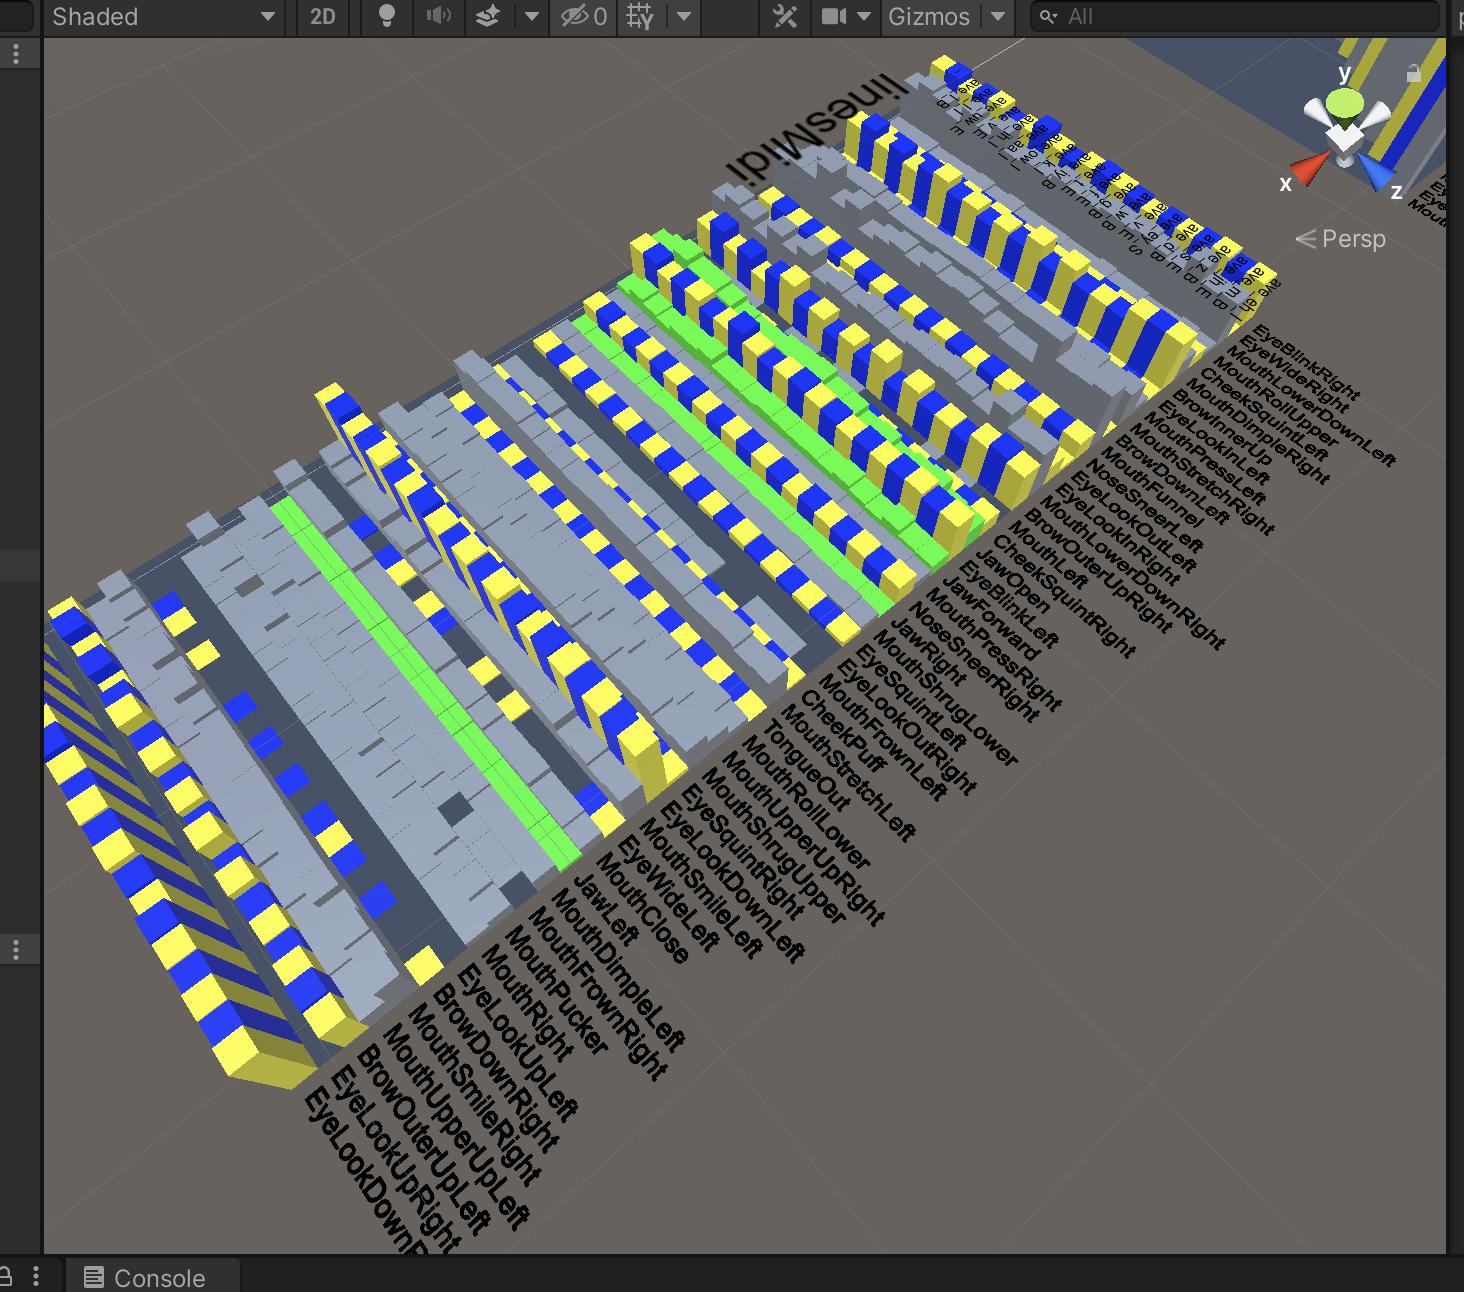The height and width of the screenshot is (1292, 1464).
Task: Toggle the gizmo rotation lock icon
Action: (1413, 73)
